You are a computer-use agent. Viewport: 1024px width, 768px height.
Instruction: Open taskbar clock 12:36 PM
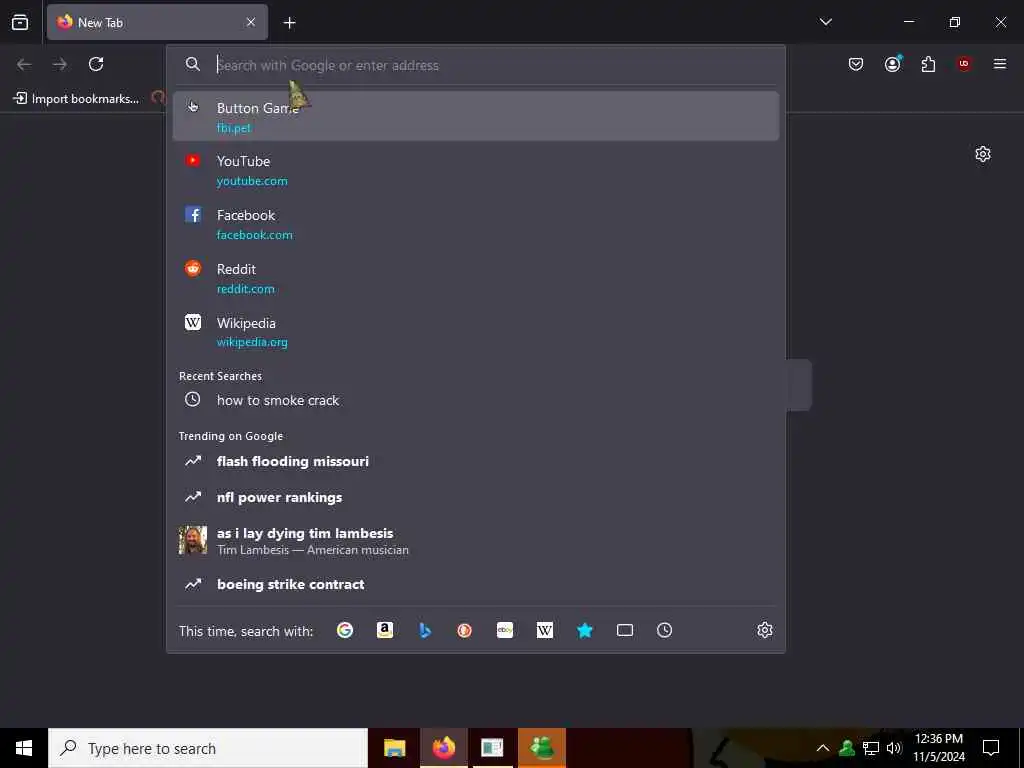pyautogui.click(x=938, y=748)
